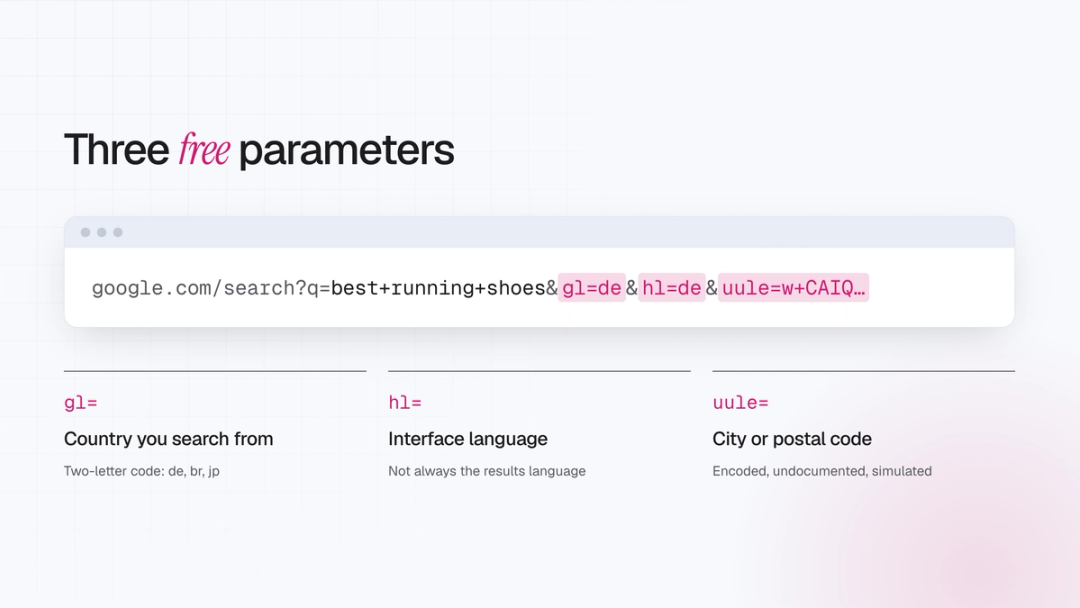Select the highlighted 'gl=de' parameter
1080x608 pixels.
click(x=592, y=288)
